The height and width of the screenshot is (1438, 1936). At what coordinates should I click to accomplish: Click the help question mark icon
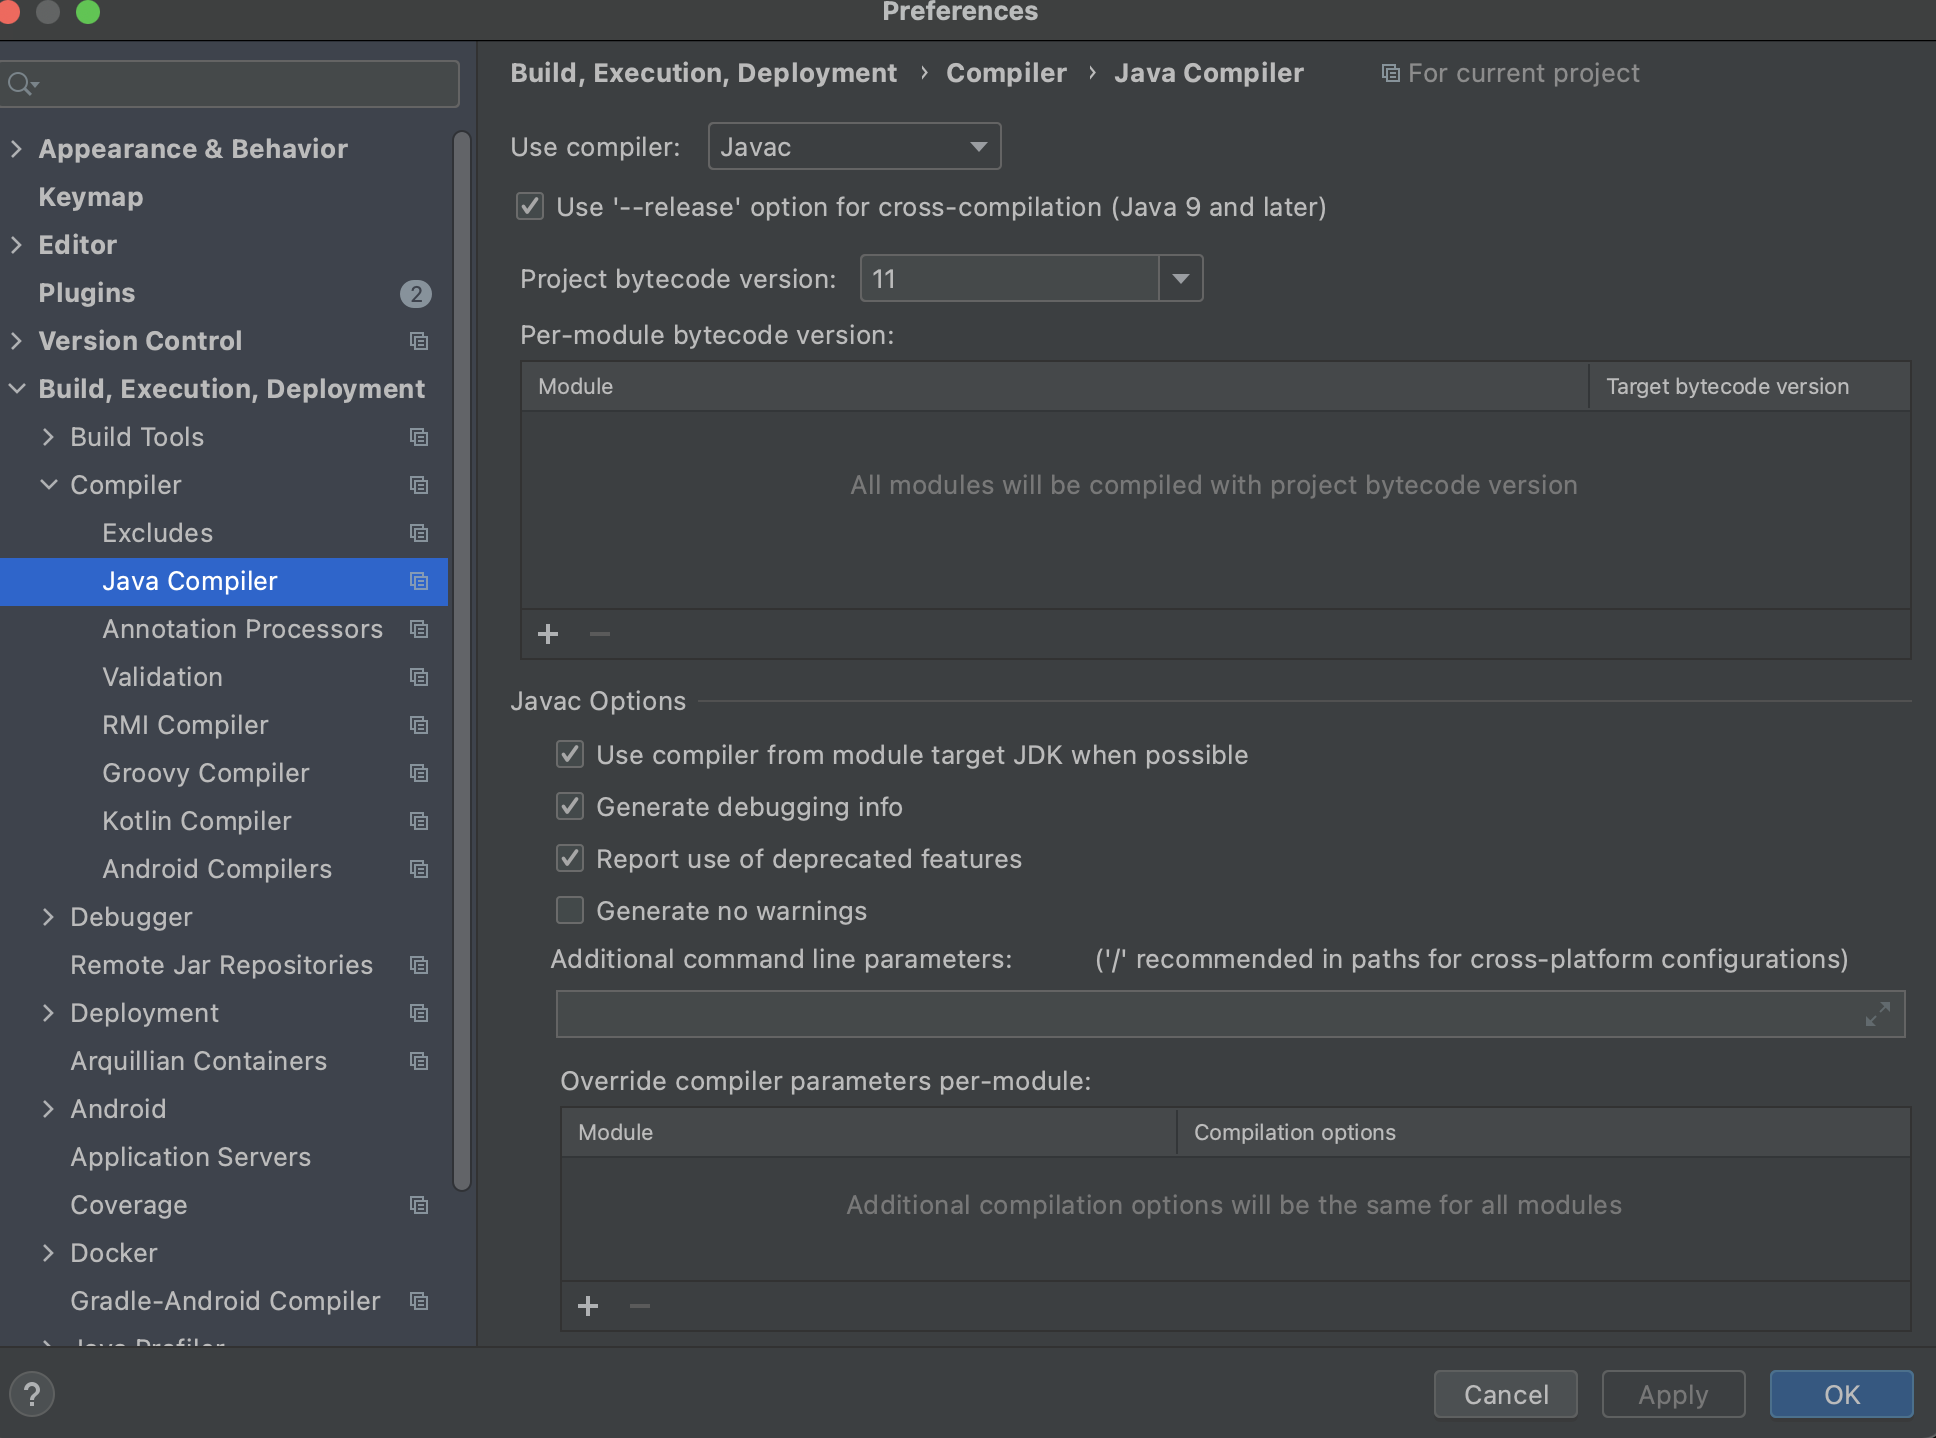click(x=32, y=1394)
